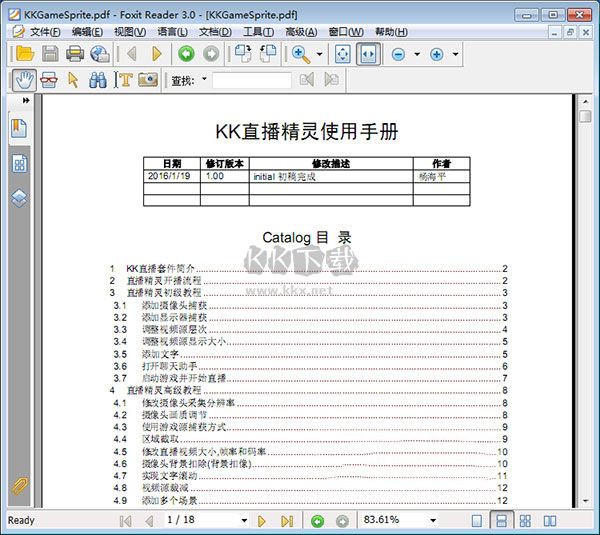Click the blue zoom out minus button
Image resolution: width=600 pixels, height=535 pixels.
point(398,54)
